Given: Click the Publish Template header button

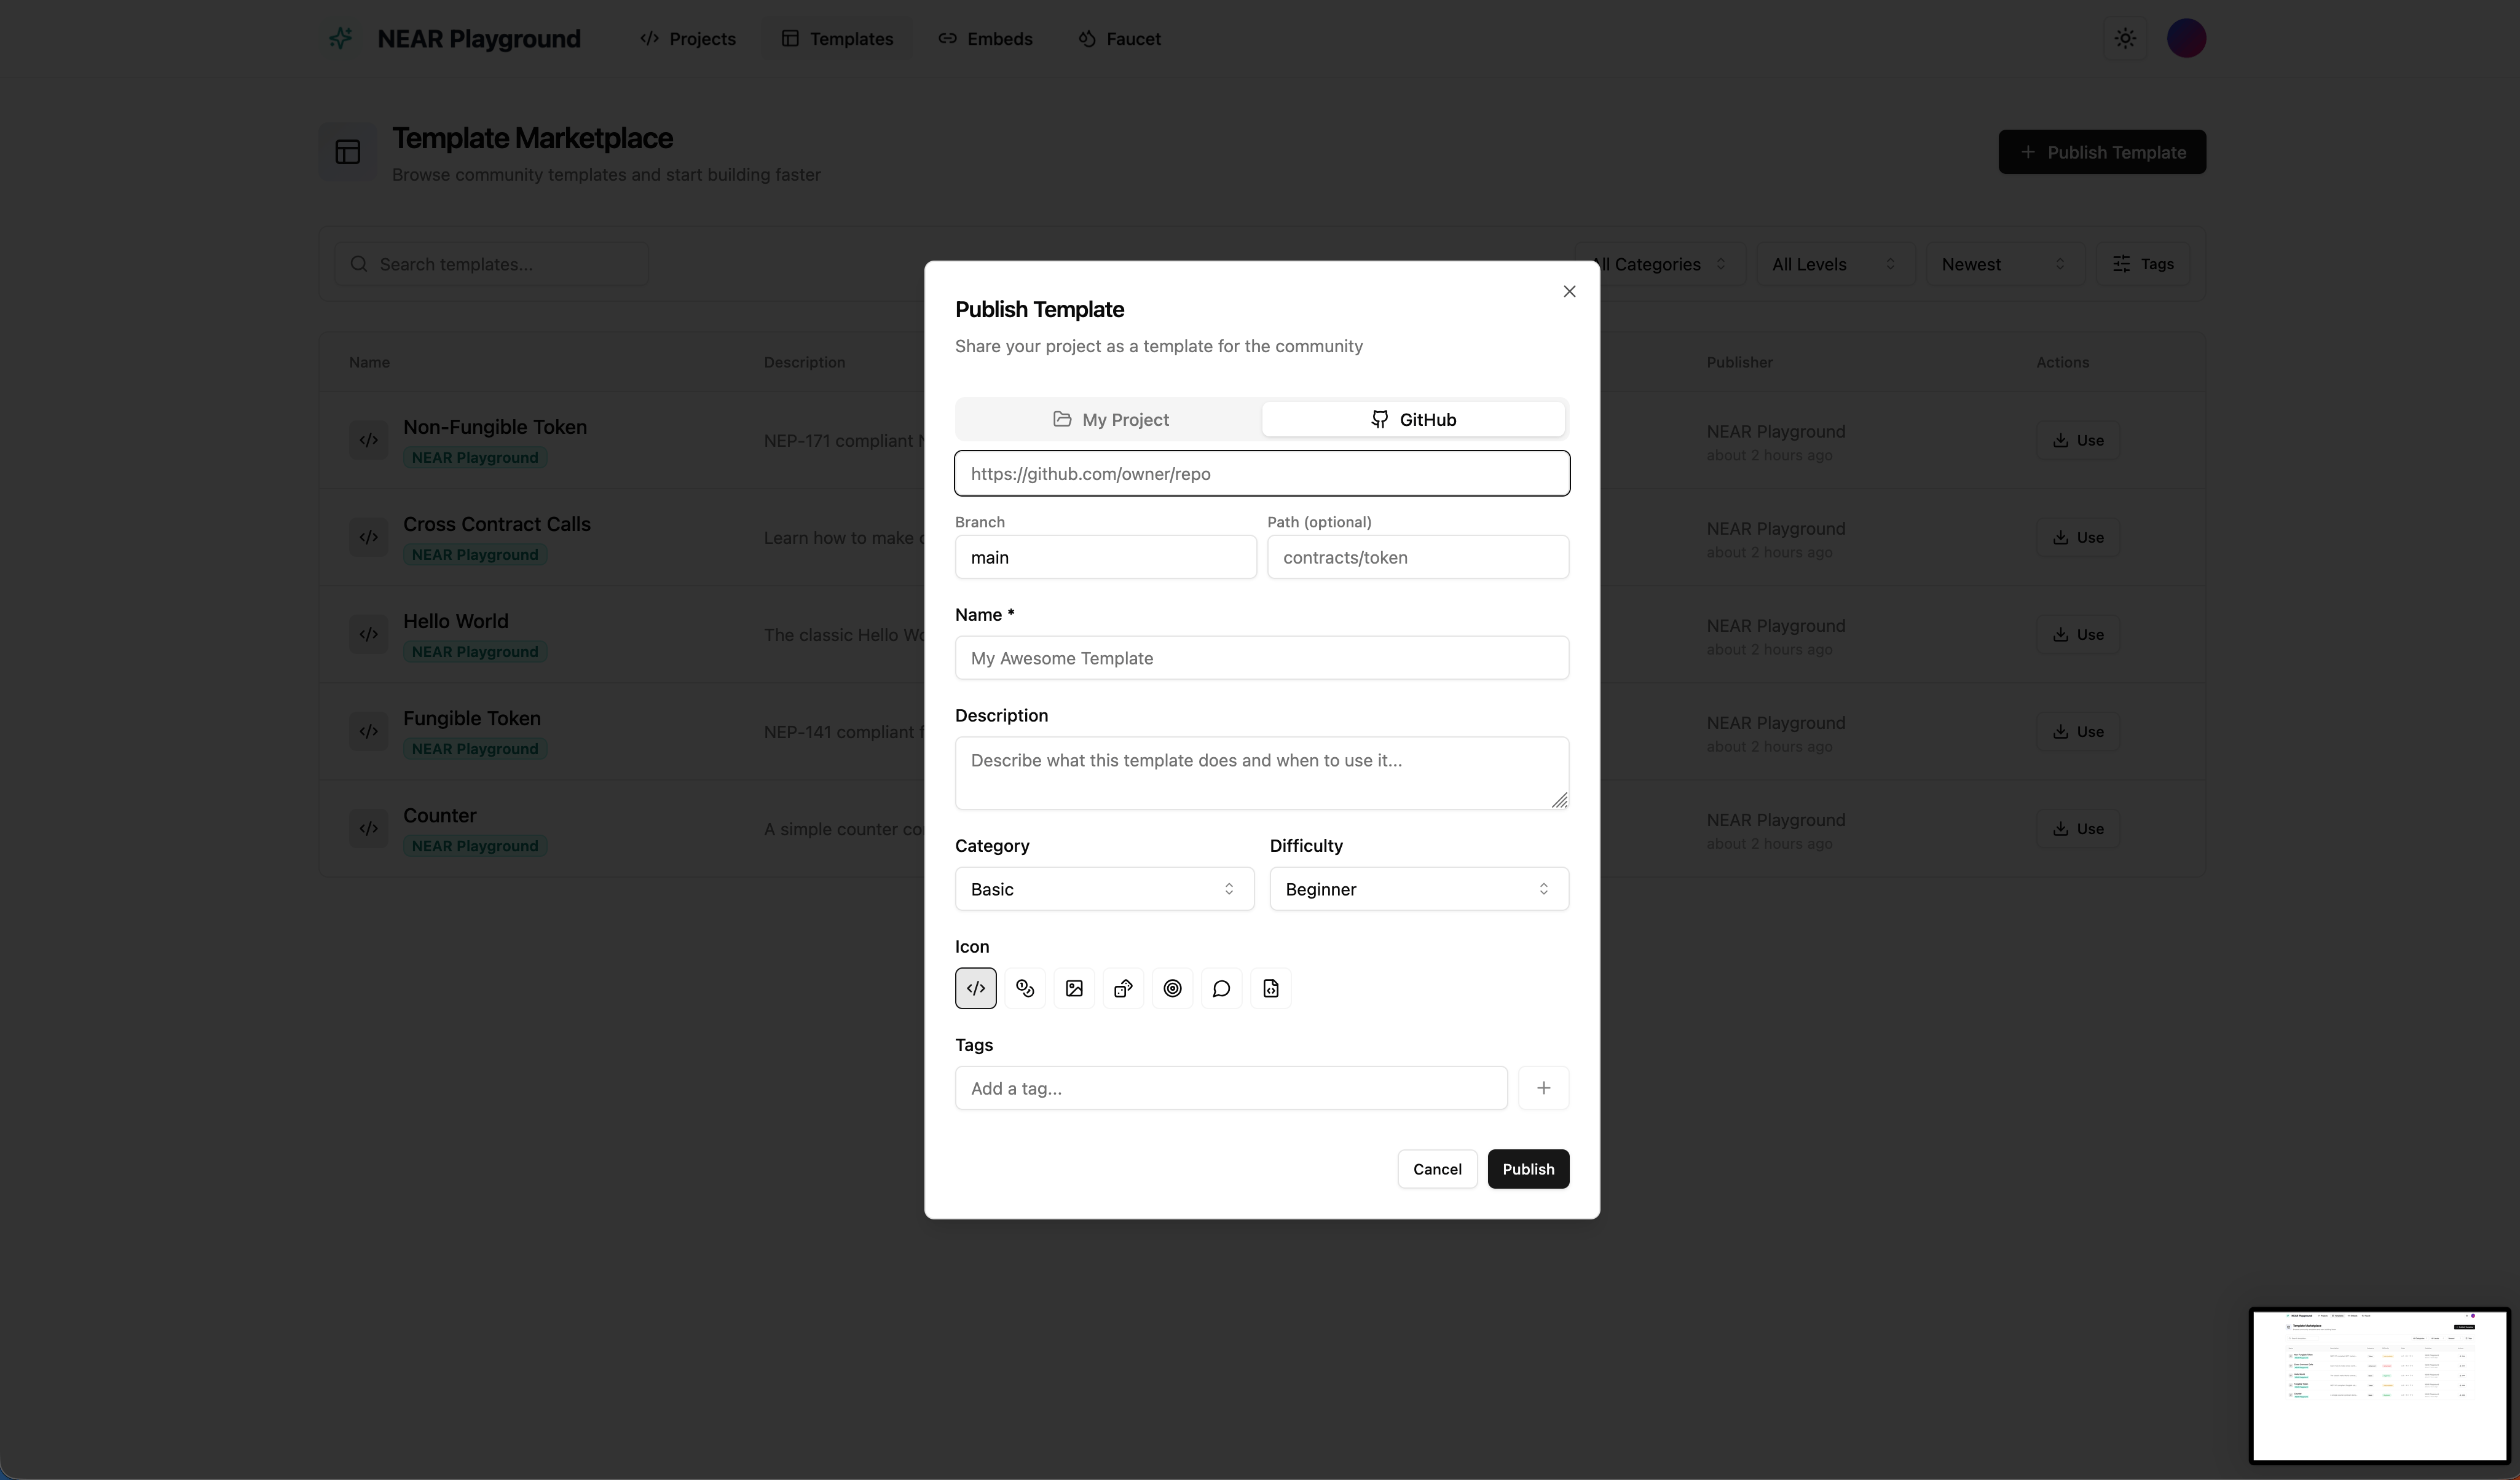Looking at the screenshot, I should click(2102, 152).
